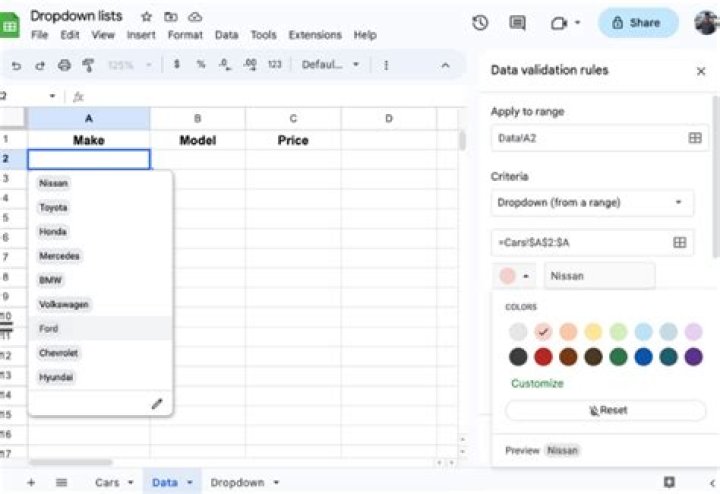Open the comments icon
Screen dimensions: 720x494
click(x=518, y=22)
